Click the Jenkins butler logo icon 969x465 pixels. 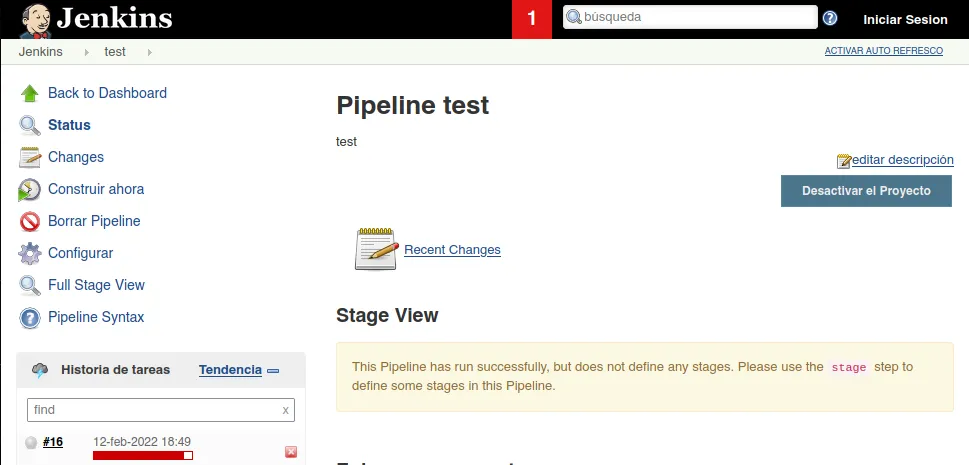point(35,20)
